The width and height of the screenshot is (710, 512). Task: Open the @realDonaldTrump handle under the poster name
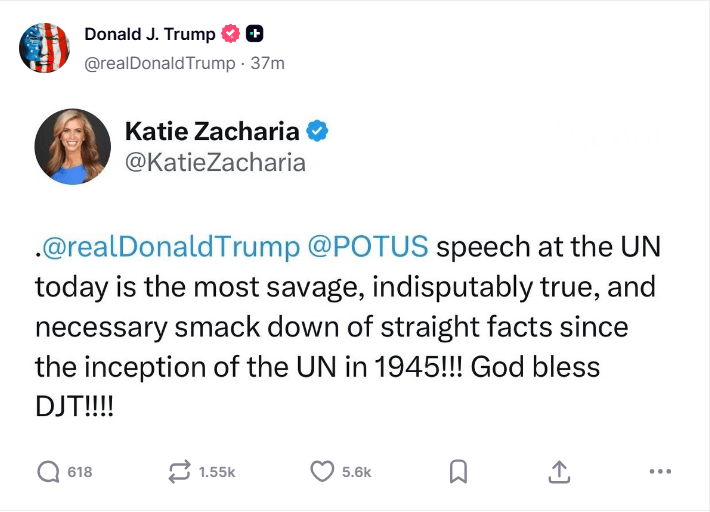coord(158,62)
